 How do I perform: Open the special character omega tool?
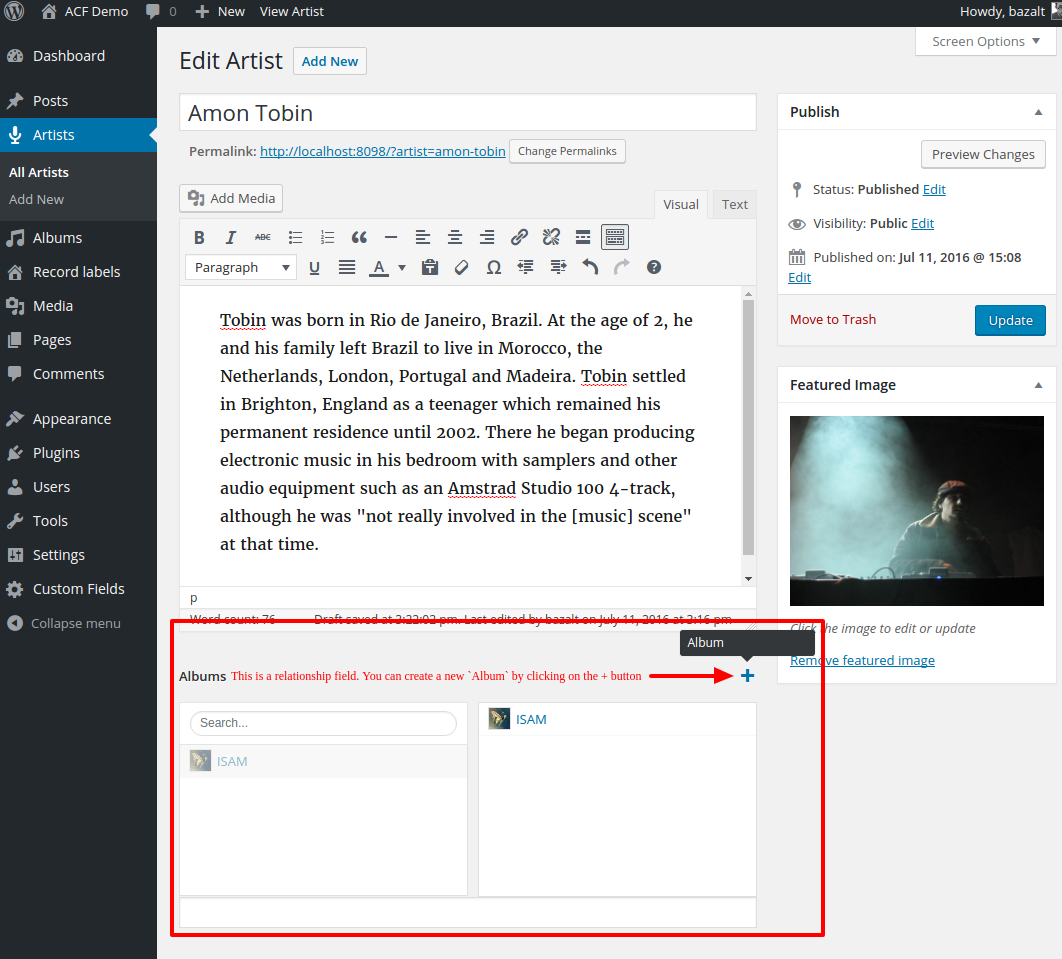(x=494, y=268)
